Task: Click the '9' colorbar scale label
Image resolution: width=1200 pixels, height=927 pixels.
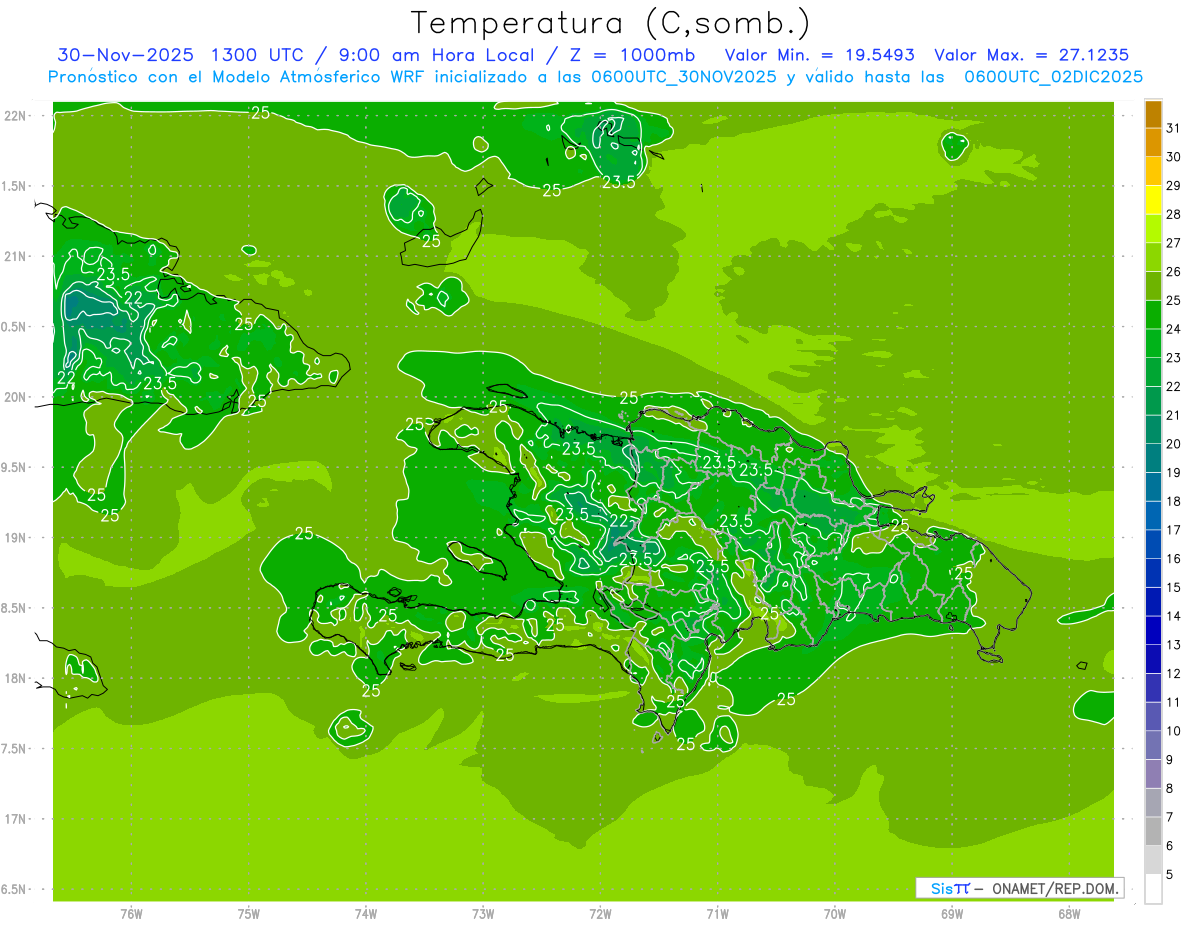Action: (1170, 760)
